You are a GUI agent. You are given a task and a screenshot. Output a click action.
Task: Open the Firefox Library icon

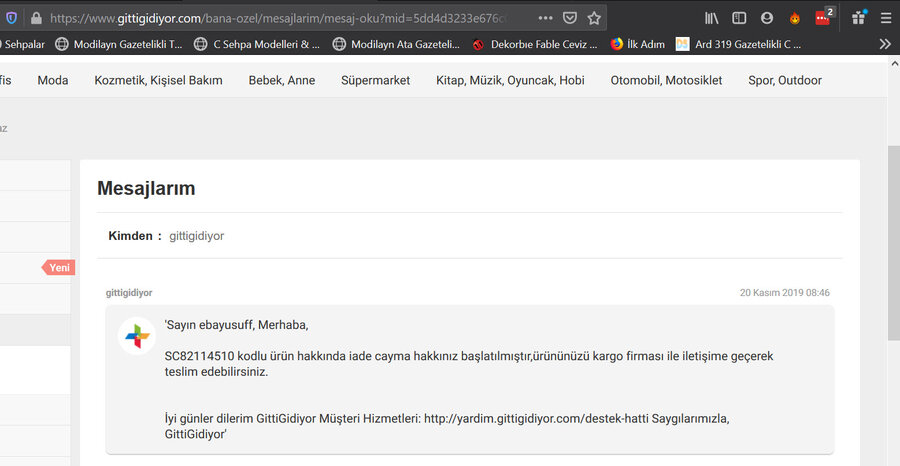pos(712,18)
